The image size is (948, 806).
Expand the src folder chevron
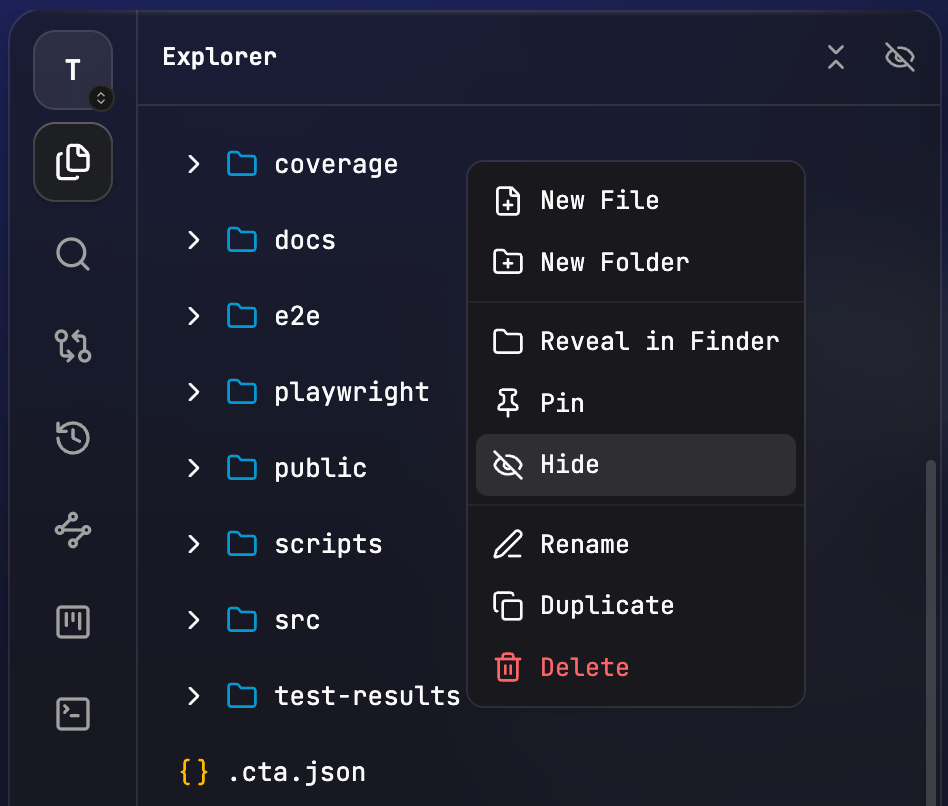pos(193,620)
